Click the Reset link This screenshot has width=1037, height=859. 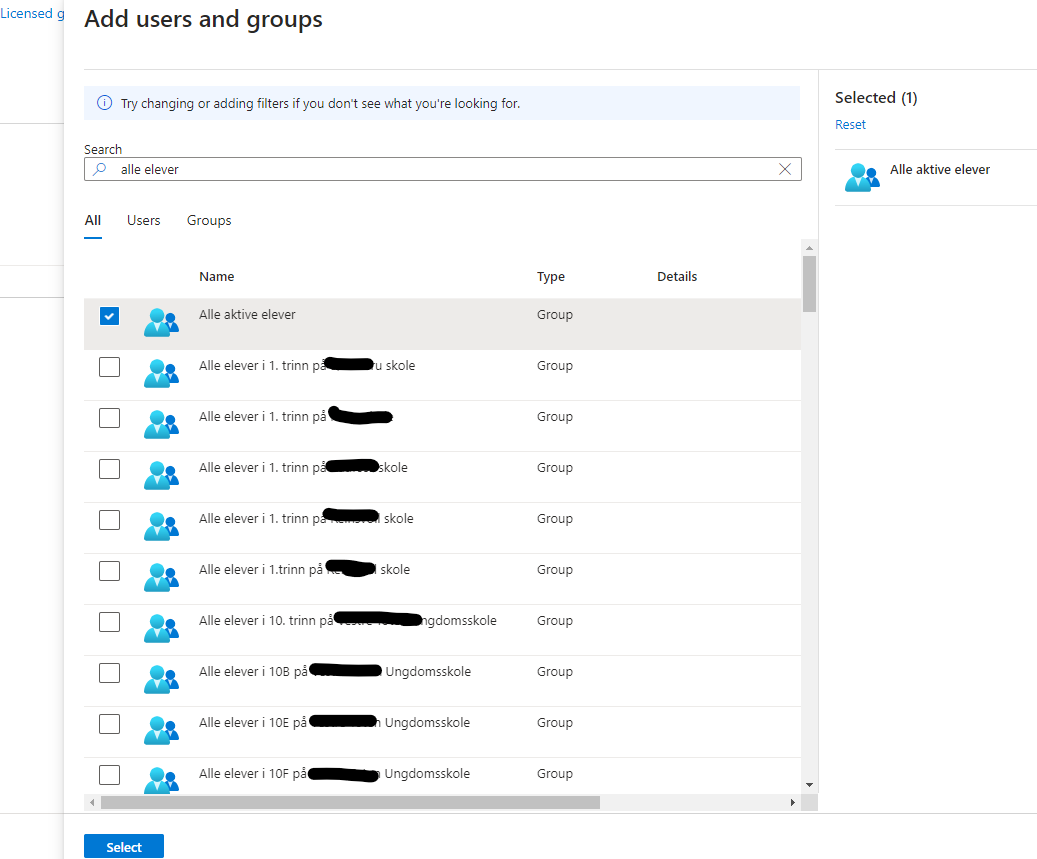(x=850, y=125)
